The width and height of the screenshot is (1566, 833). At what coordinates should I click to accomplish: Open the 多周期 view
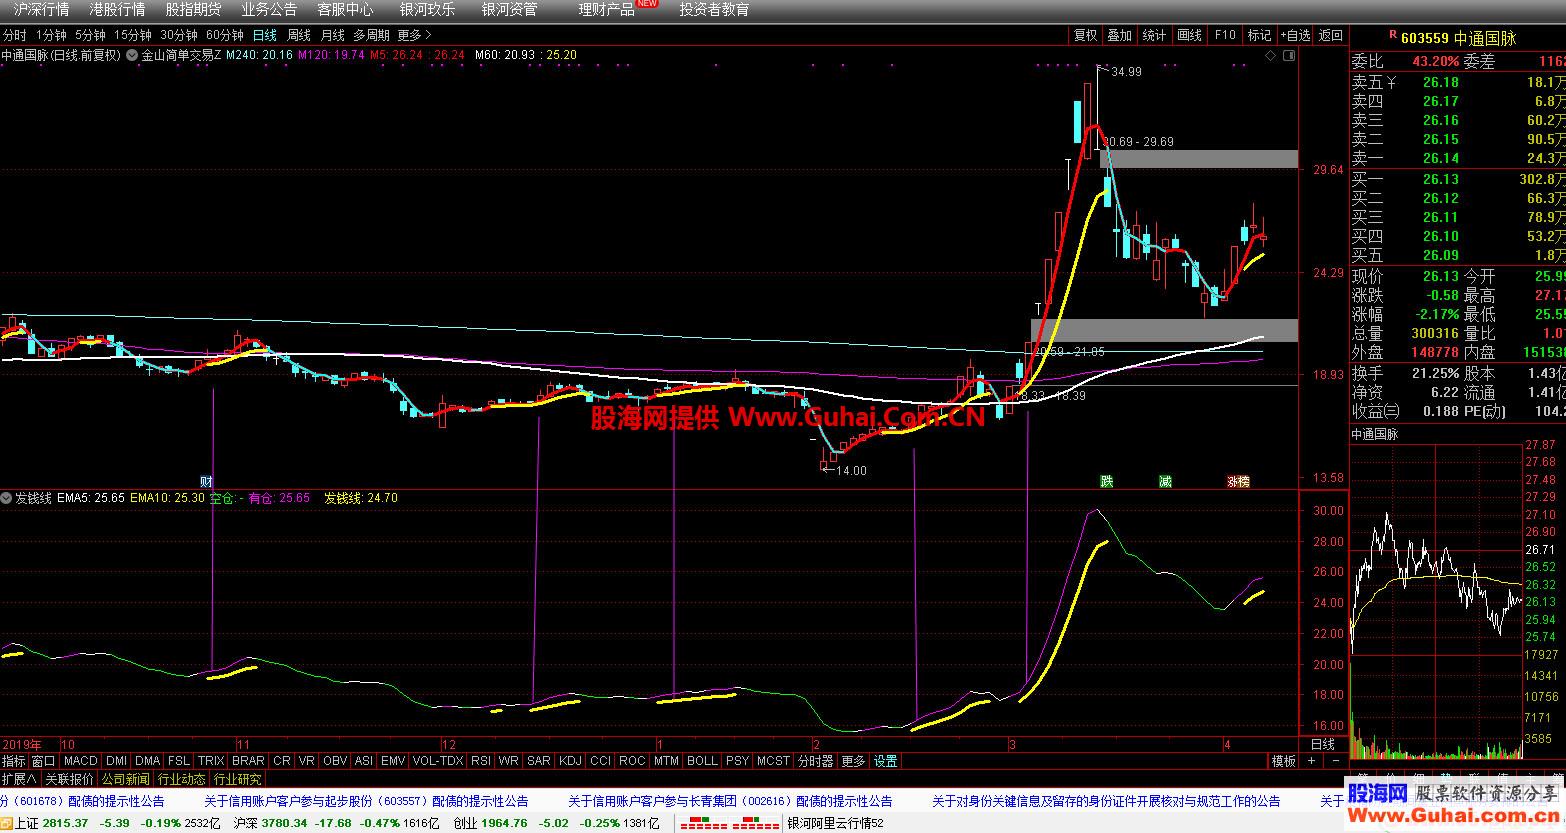[x=371, y=35]
